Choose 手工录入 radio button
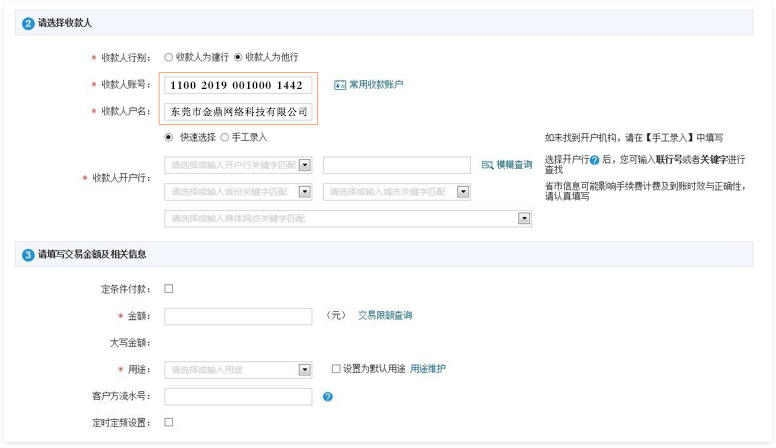Viewport: 776px width, 448px height. pyautogui.click(x=224, y=137)
